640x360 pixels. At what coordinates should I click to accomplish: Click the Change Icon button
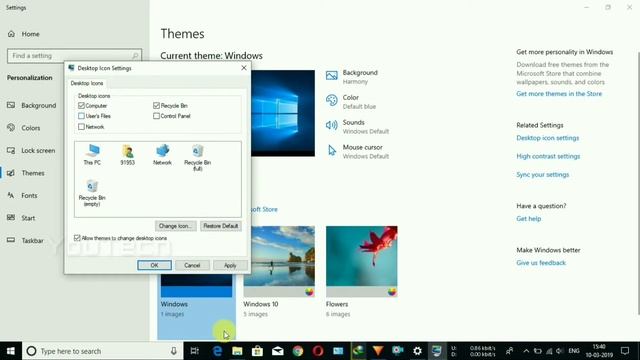pos(176,226)
